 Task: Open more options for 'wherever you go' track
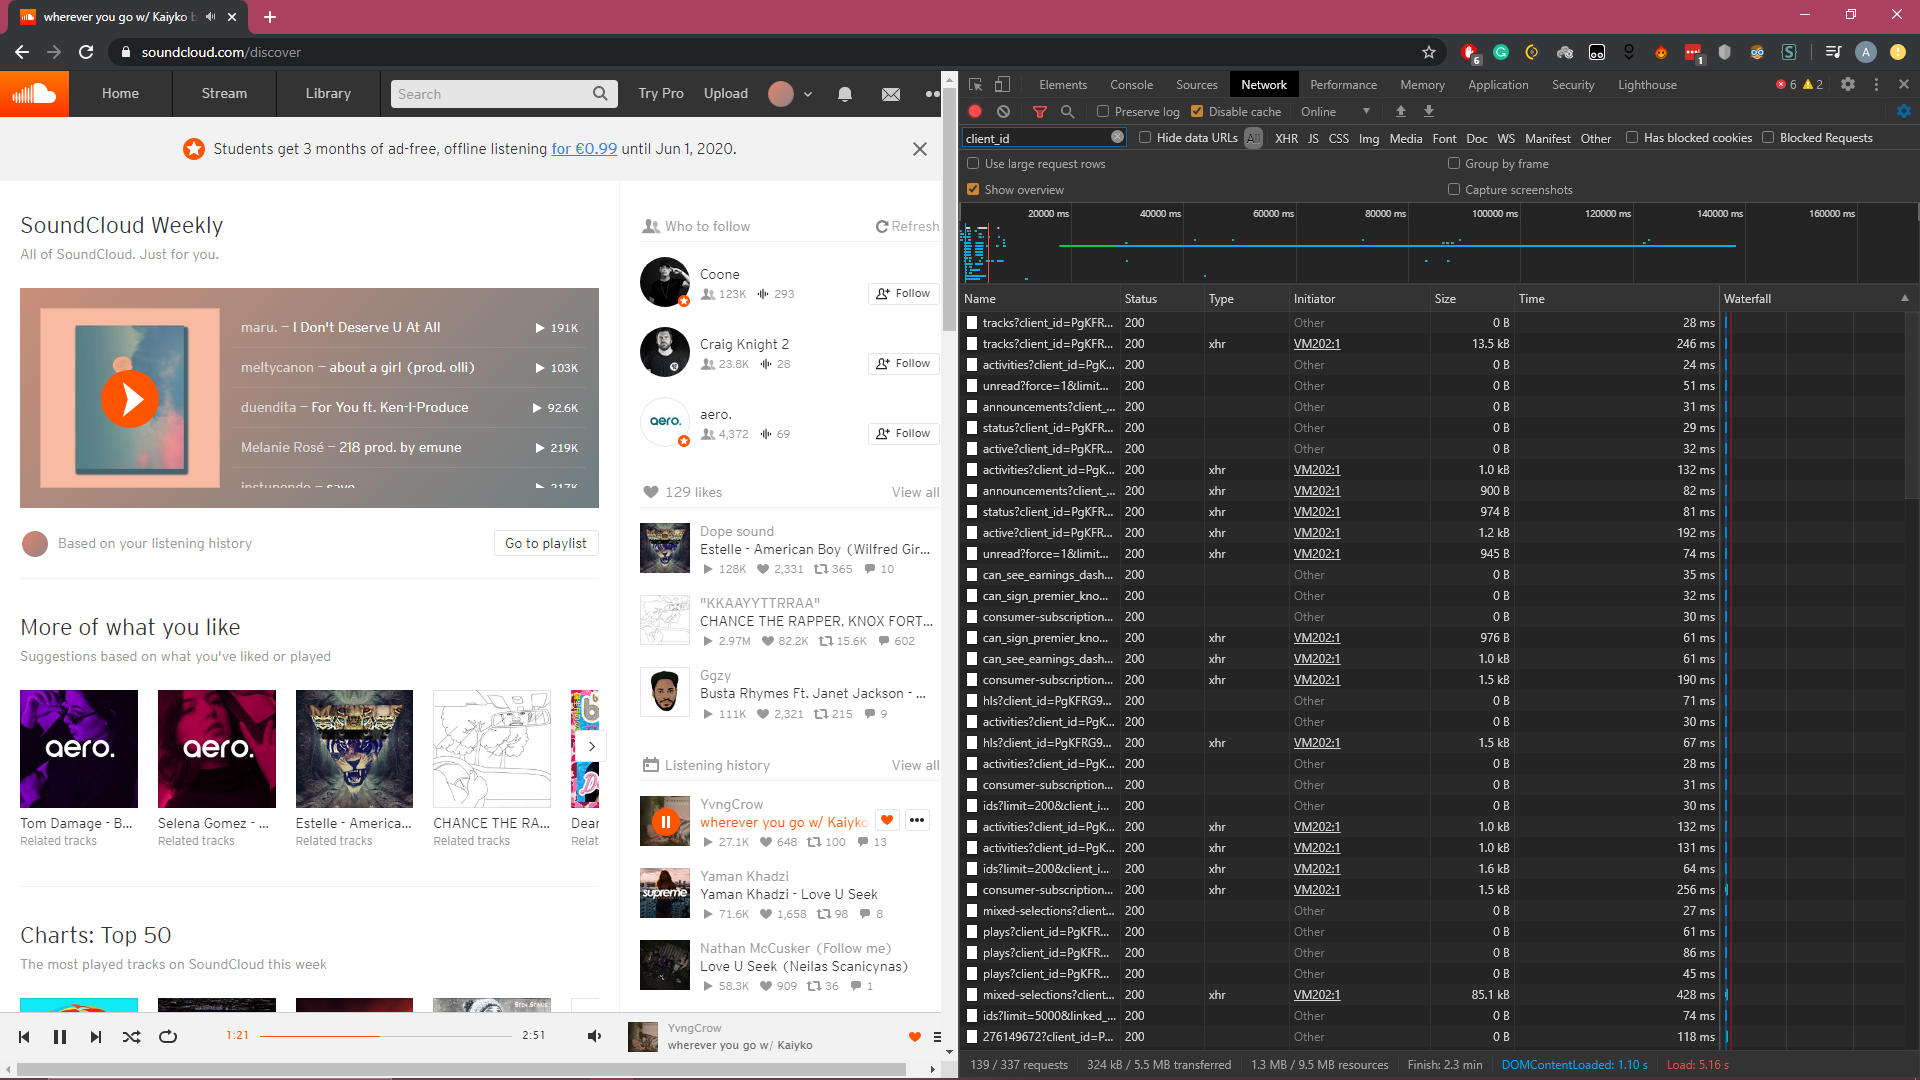coord(917,820)
